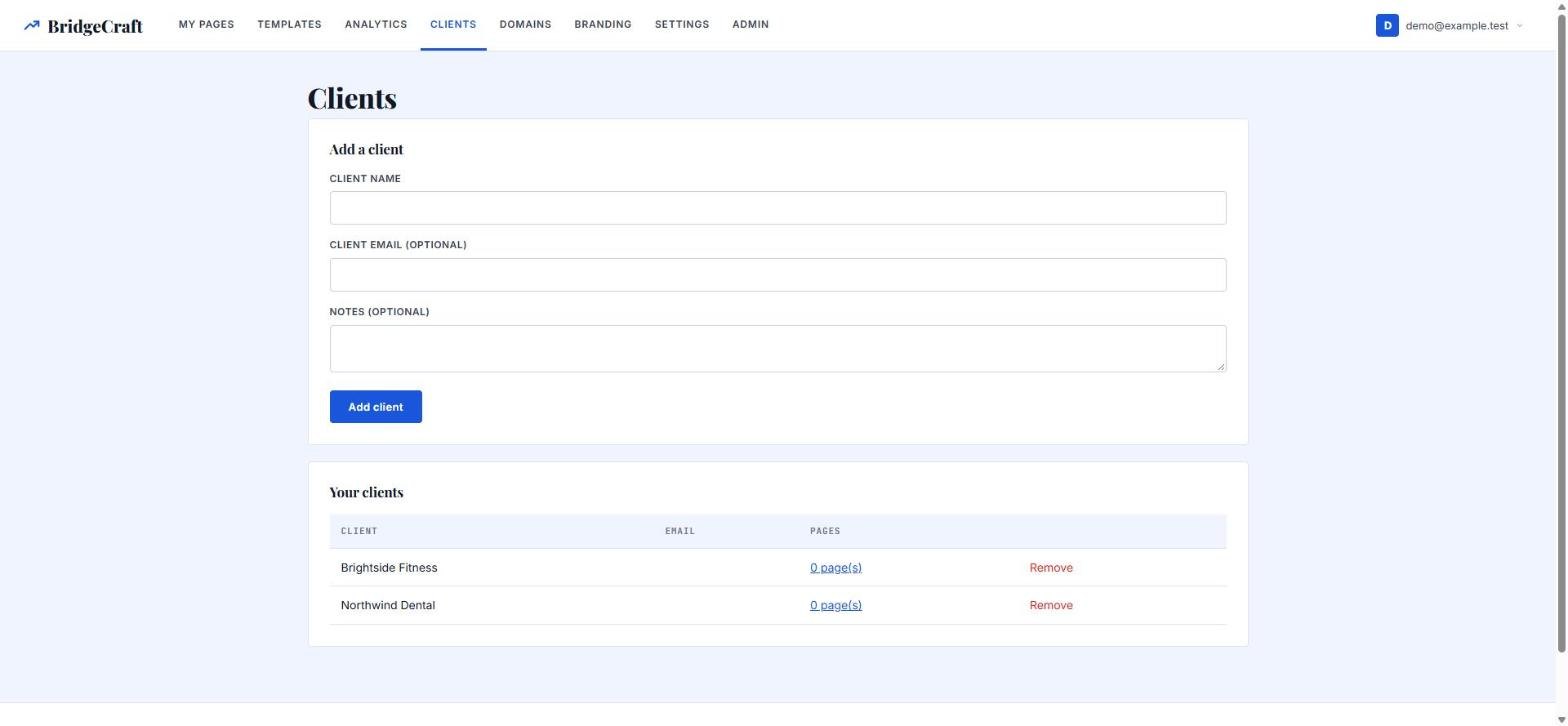Focus the Client Name input field
Viewport: 1568px width, 726px height.
778,208
